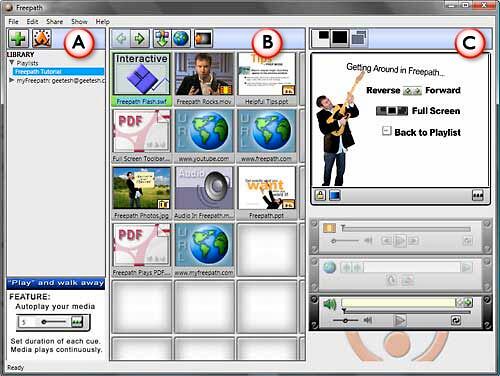Click the green speaker icon in audio panel
The height and width of the screenshot is (376, 500).
point(330,304)
